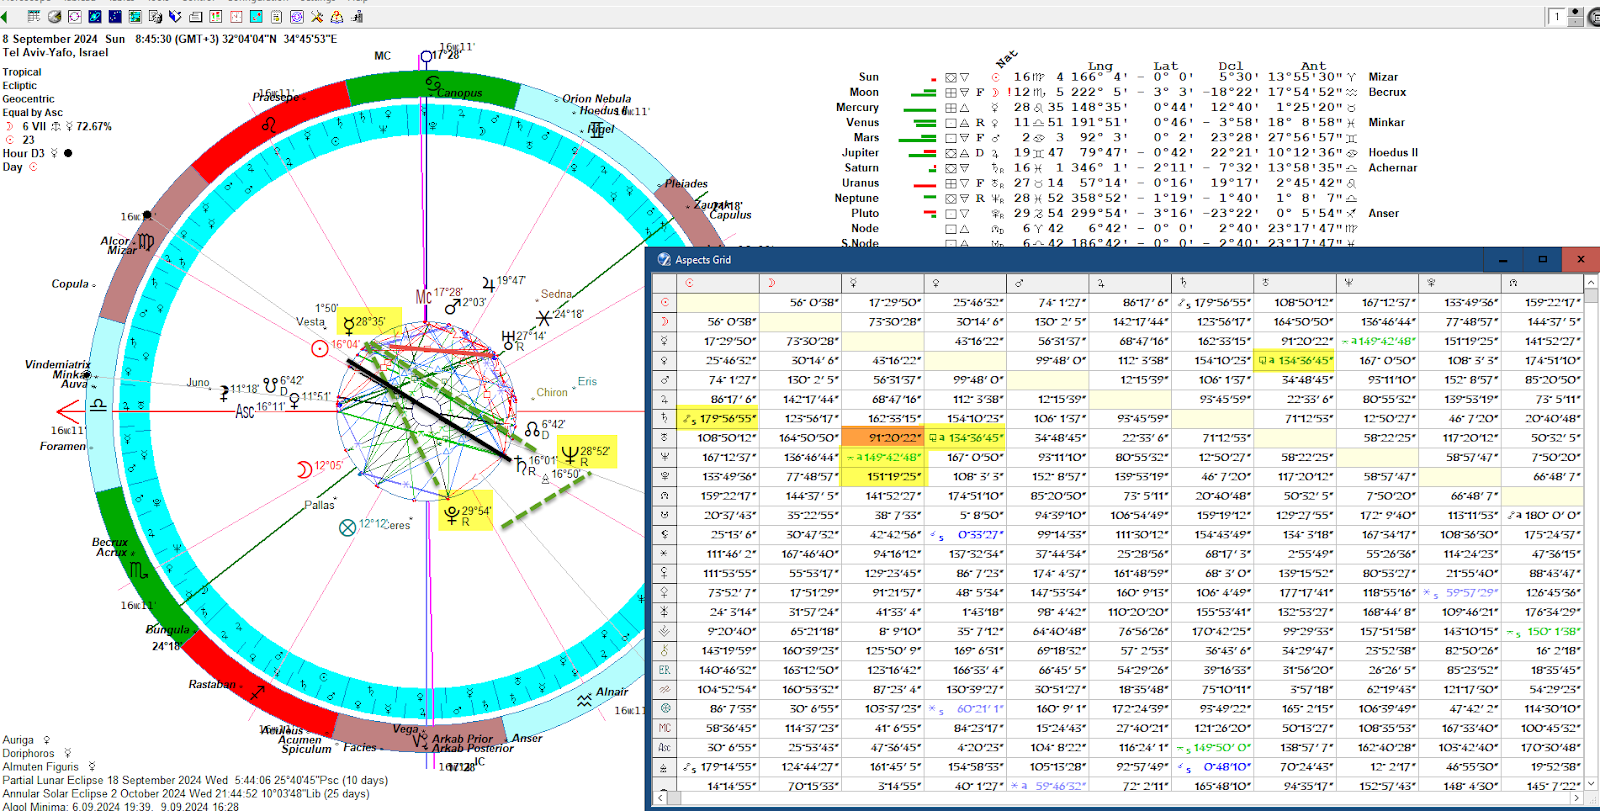The height and width of the screenshot is (811, 1600).
Task: Click the green map toolbar icon
Action: click(135, 17)
